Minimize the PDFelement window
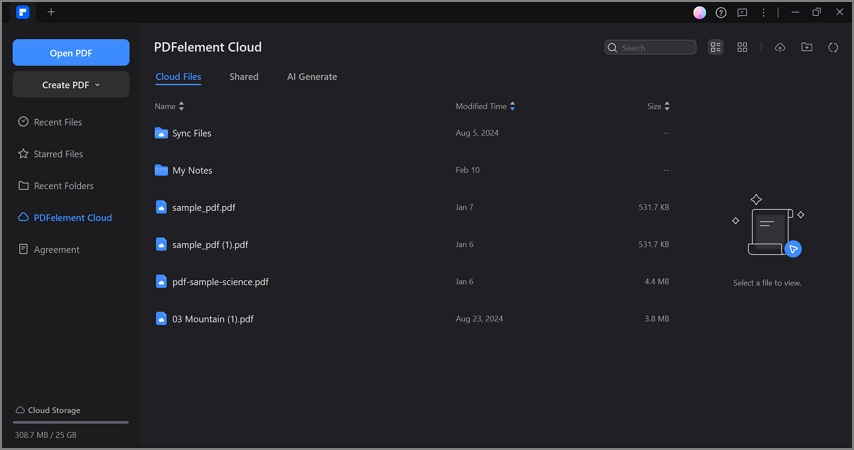This screenshot has height=450, width=854. point(795,12)
